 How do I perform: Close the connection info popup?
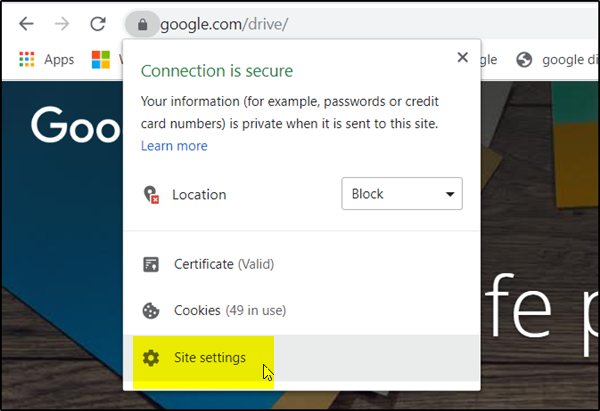coord(462,58)
